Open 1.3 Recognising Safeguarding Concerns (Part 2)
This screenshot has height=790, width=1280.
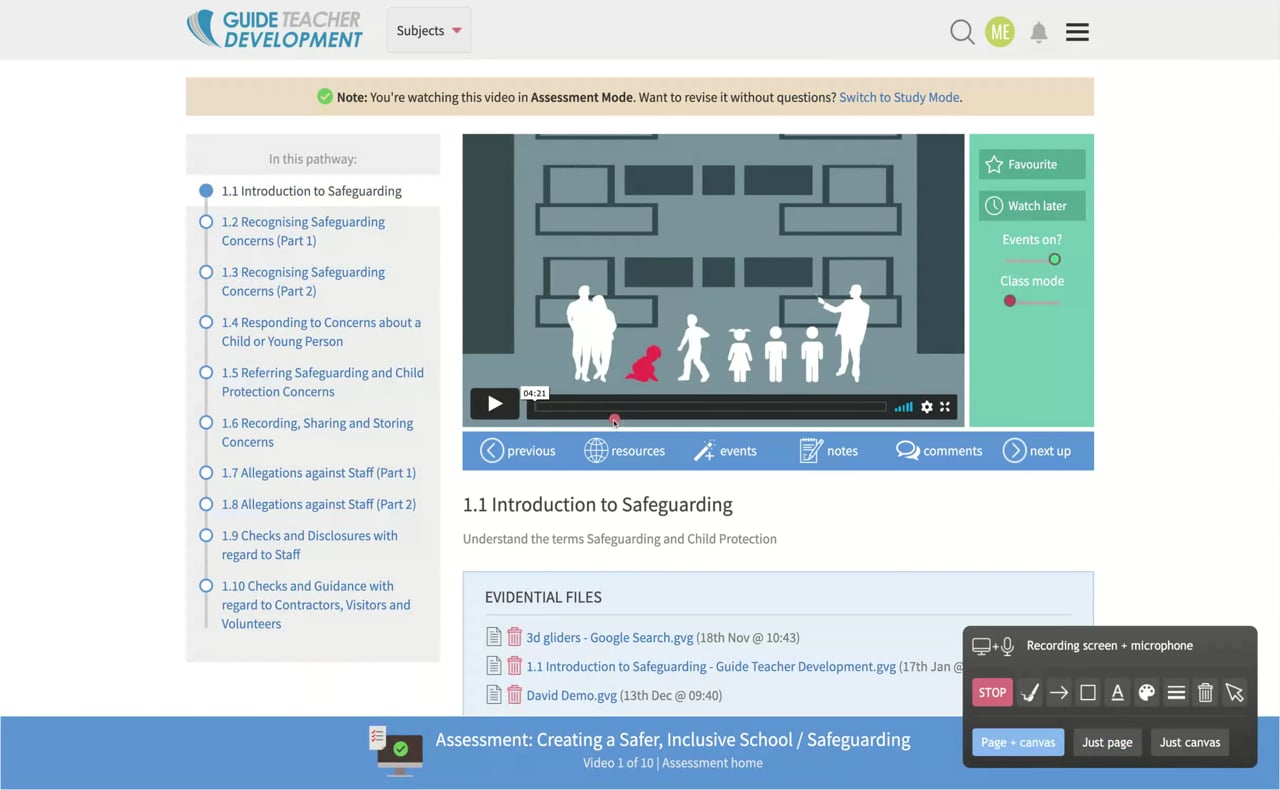[303, 281]
